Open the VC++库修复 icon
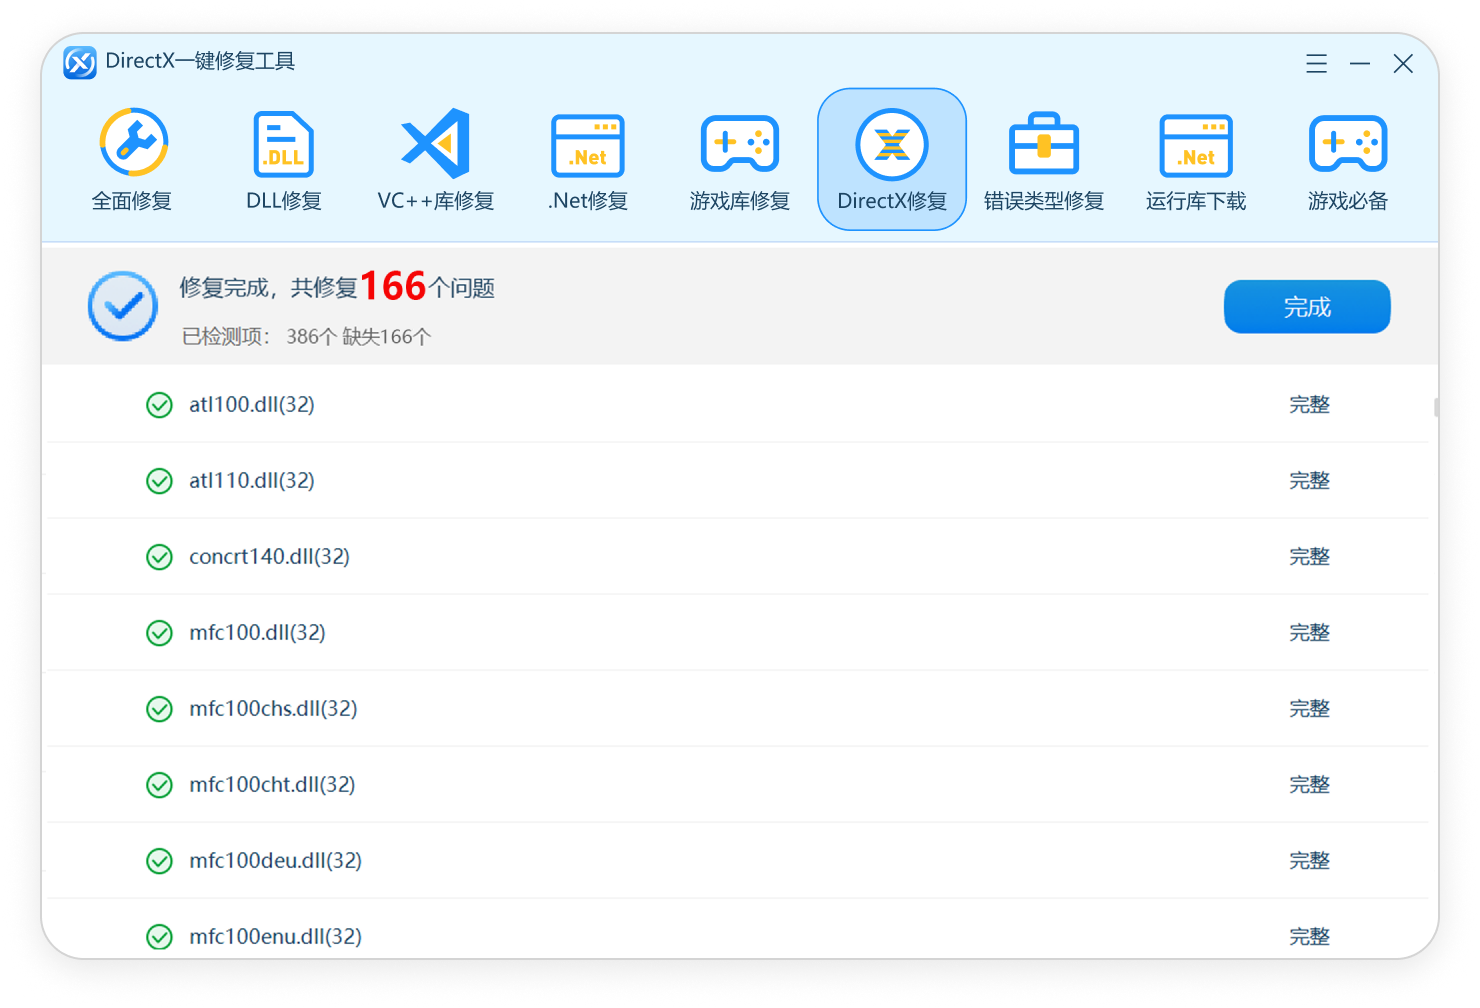The height and width of the screenshot is (1008, 1480). (x=436, y=143)
